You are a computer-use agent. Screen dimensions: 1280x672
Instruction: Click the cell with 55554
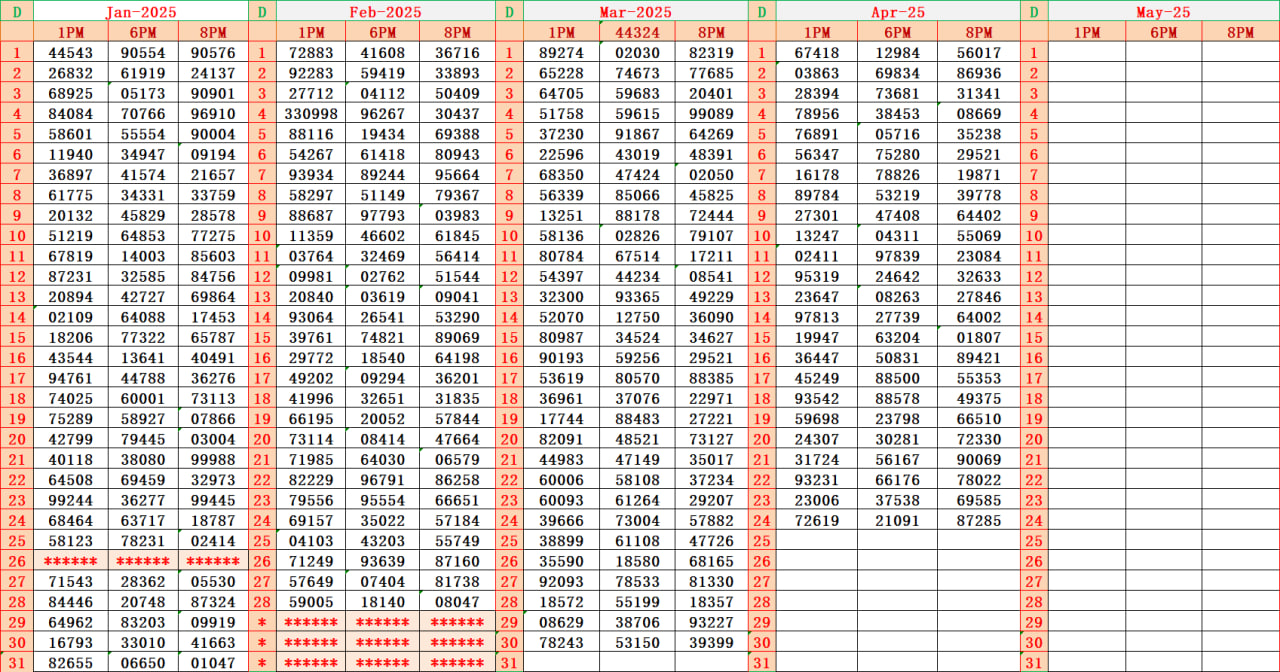pyautogui.click(x=143, y=134)
